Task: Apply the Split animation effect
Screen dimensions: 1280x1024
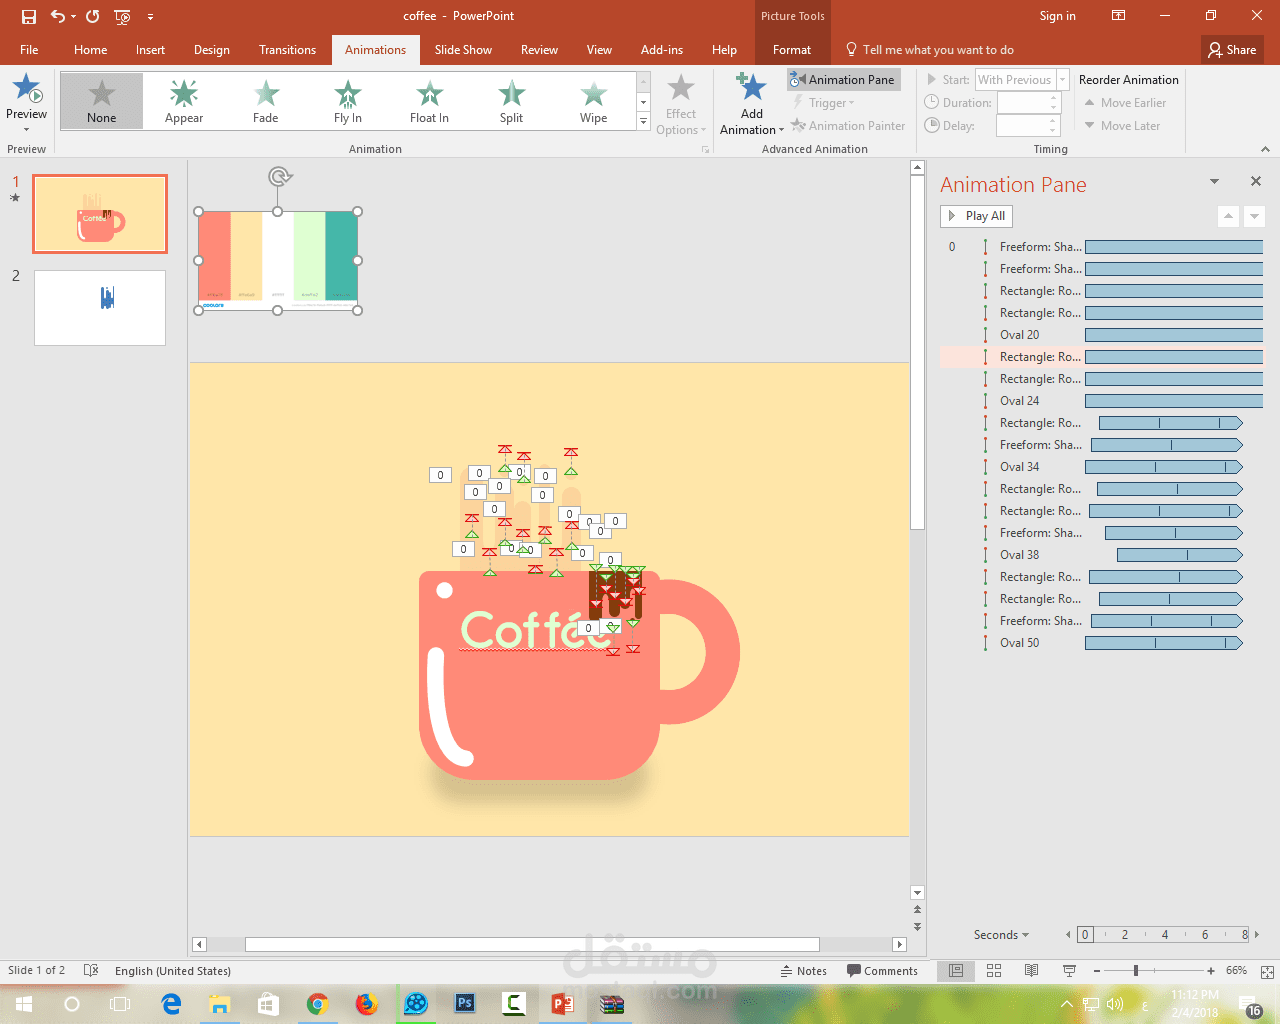Action: click(x=512, y=101)
